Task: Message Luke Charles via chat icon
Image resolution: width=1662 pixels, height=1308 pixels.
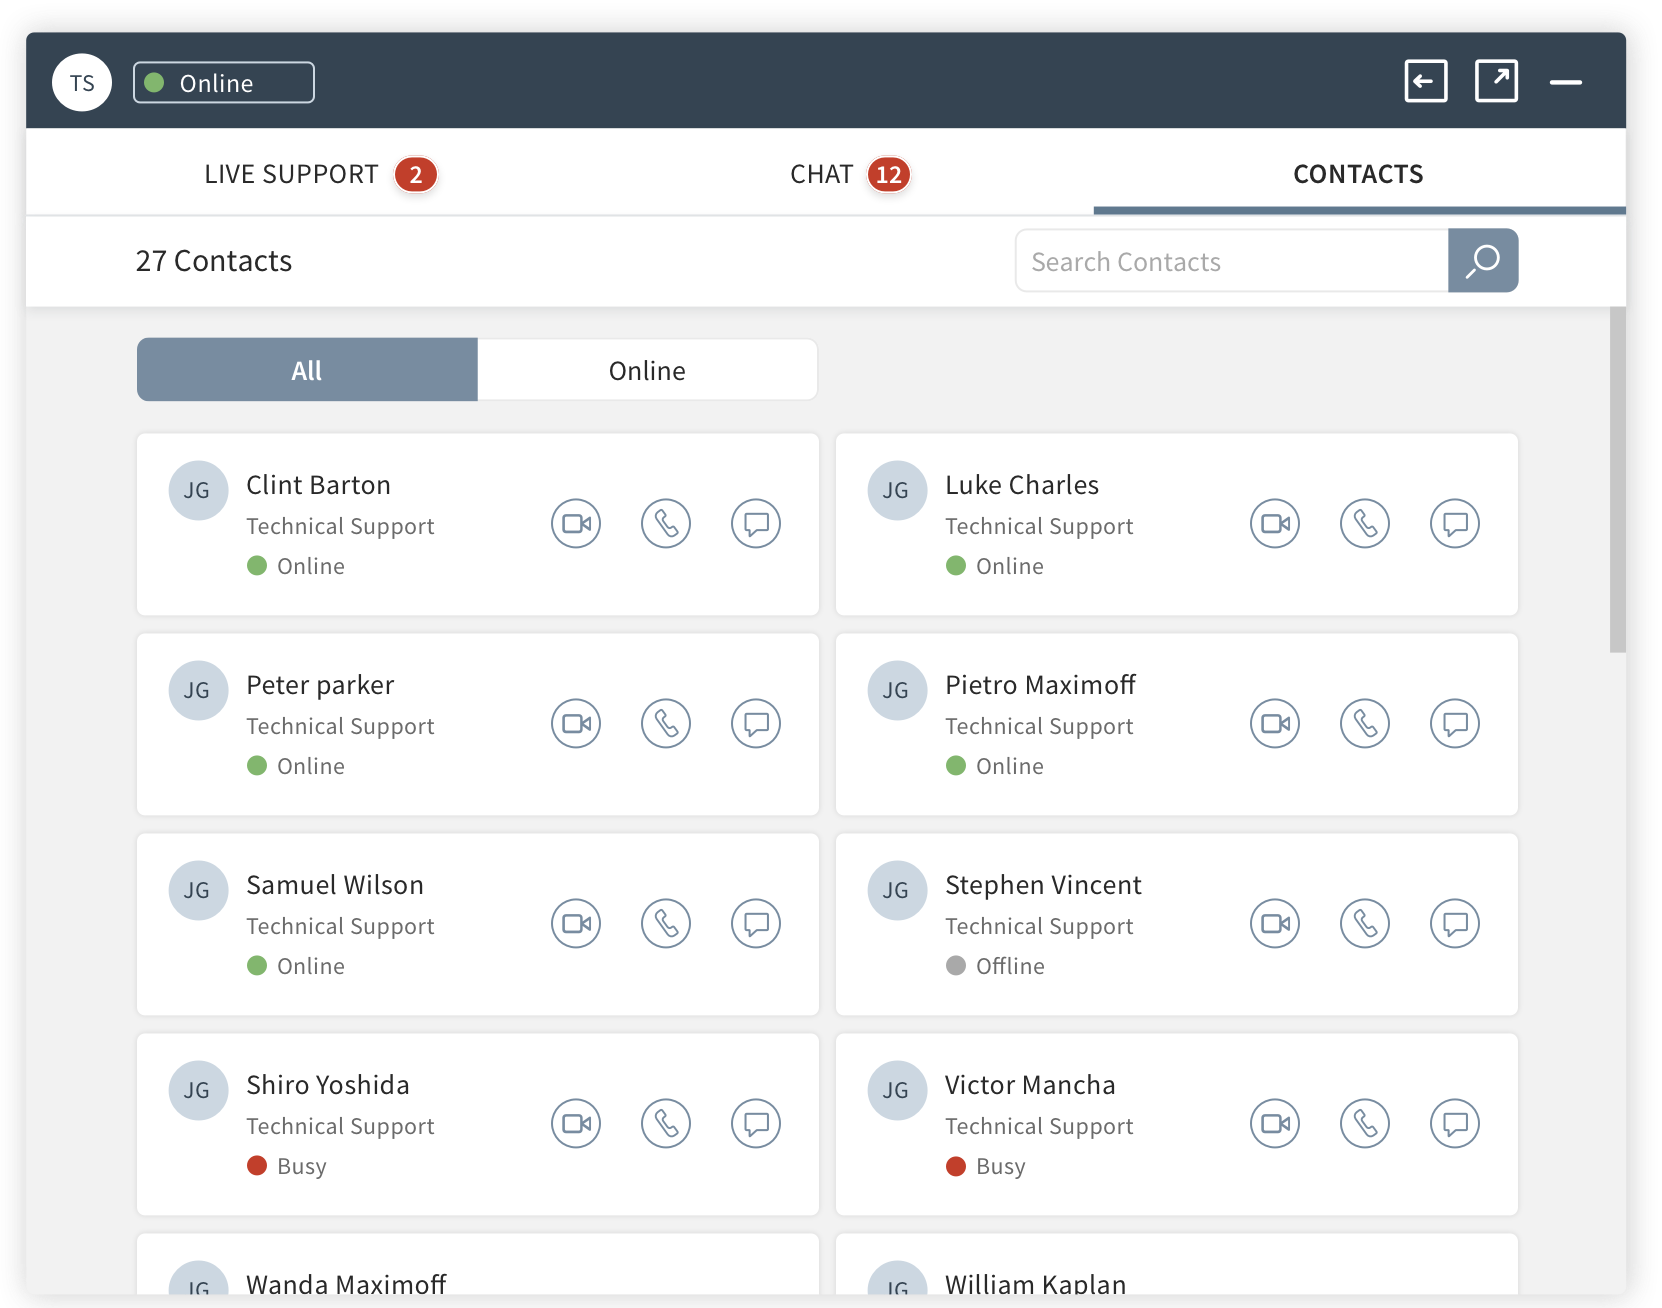Action: [x=1455, y=523]
